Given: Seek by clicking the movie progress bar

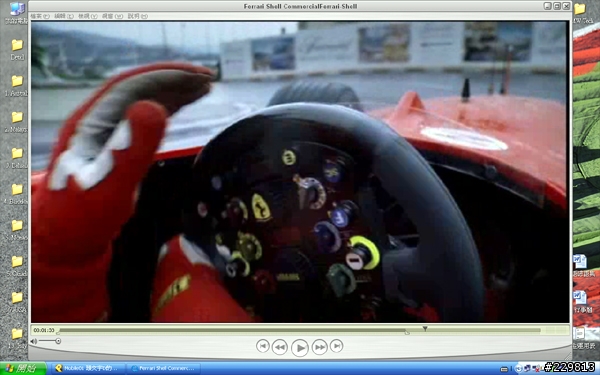Looking at the screenshot, I should [x=300, y=330].
